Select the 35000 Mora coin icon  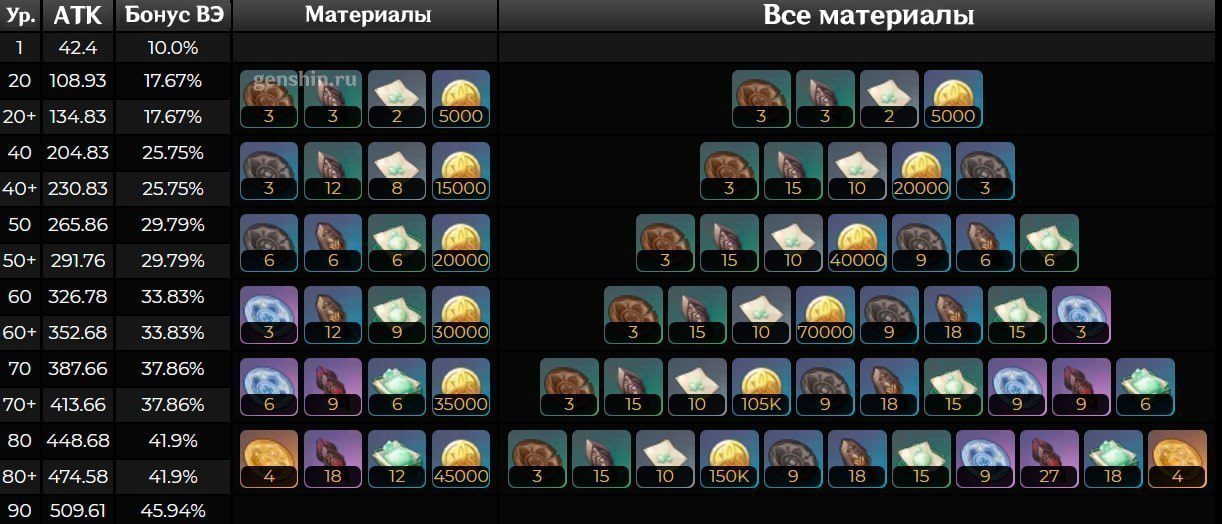[x=461, y=387]
